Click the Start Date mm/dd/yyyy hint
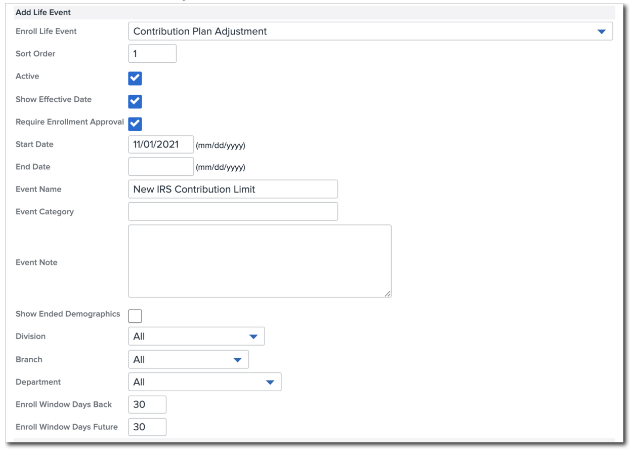634x455 pixels. tap(220, 145)
